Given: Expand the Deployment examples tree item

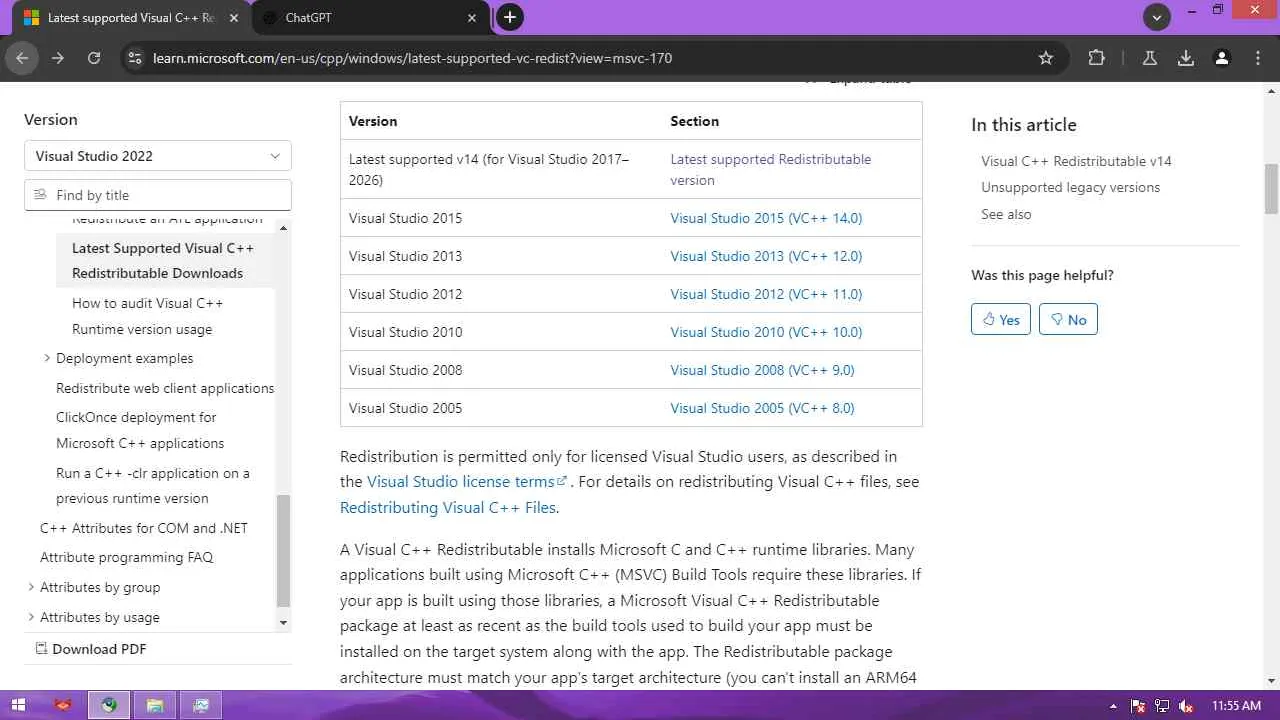Looking at the screenshot, I should click(47, 358).
